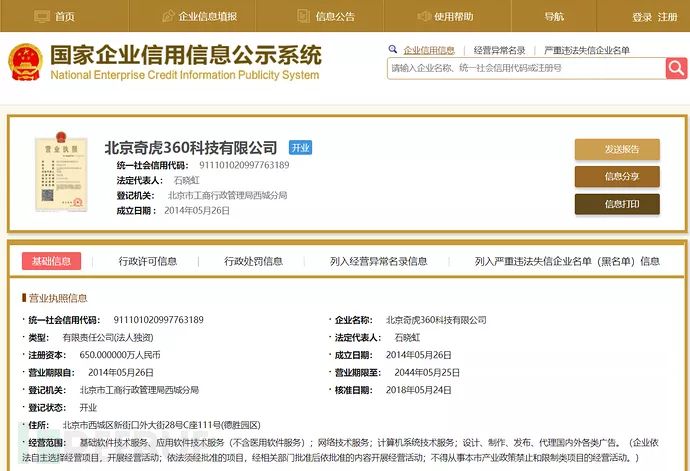Click the blue 开业 status badge

(301, 147)
